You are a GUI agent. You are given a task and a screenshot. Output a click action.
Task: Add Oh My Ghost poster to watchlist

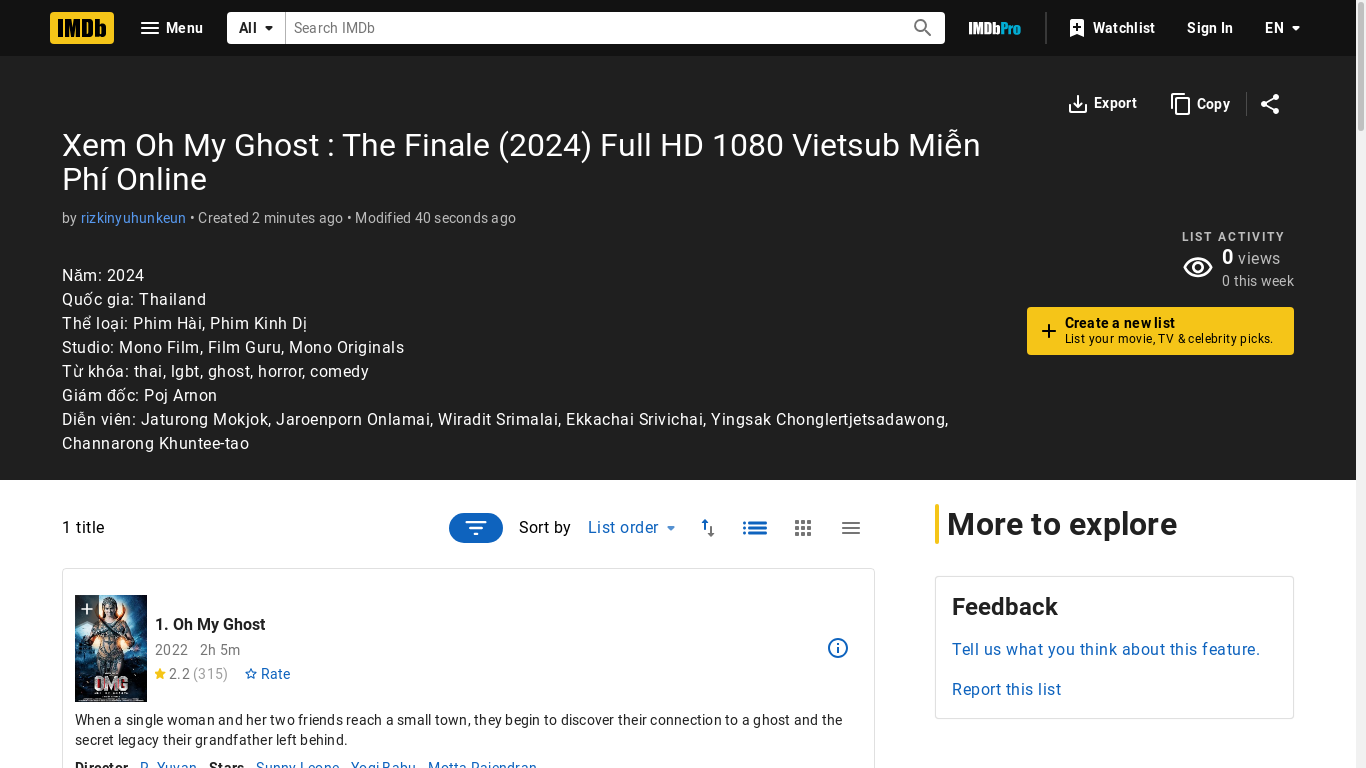coord(87,609)
